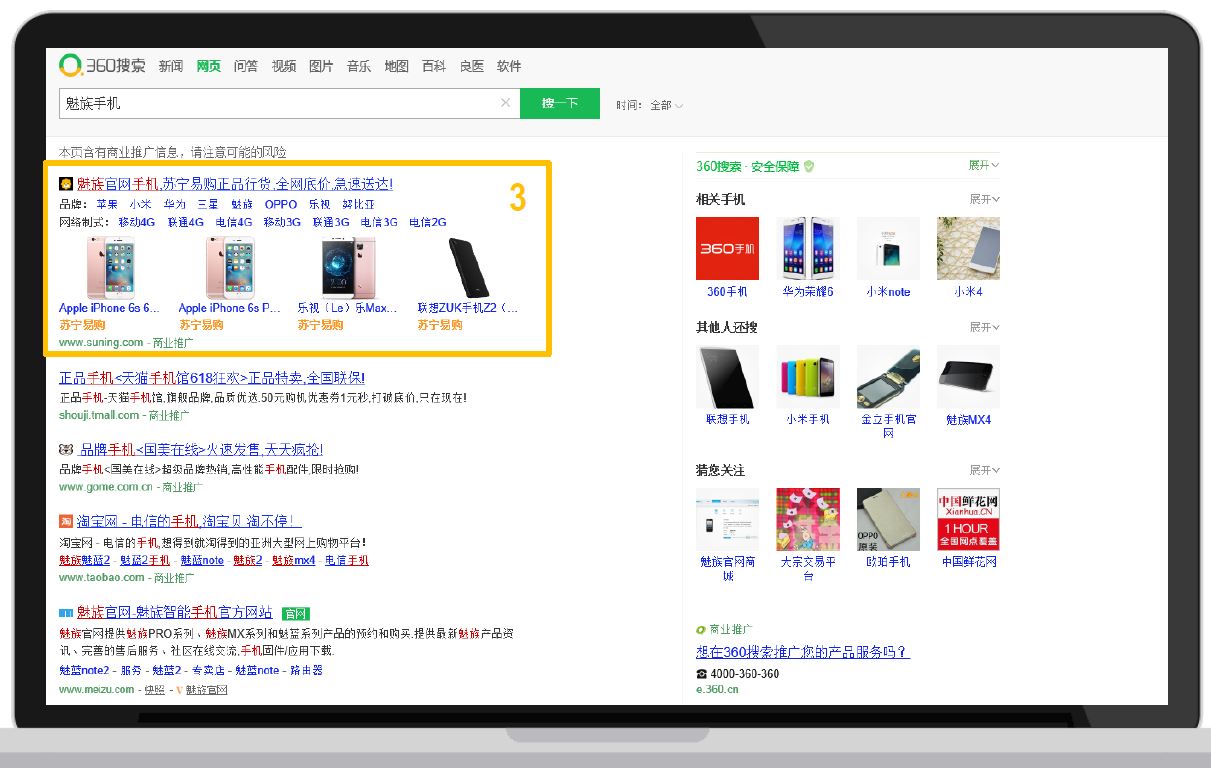Image resolution: width=1211 pixels, height=779 pixels.
Task: Click the Gome tiger favicon icon
Action: click(66, 450)
